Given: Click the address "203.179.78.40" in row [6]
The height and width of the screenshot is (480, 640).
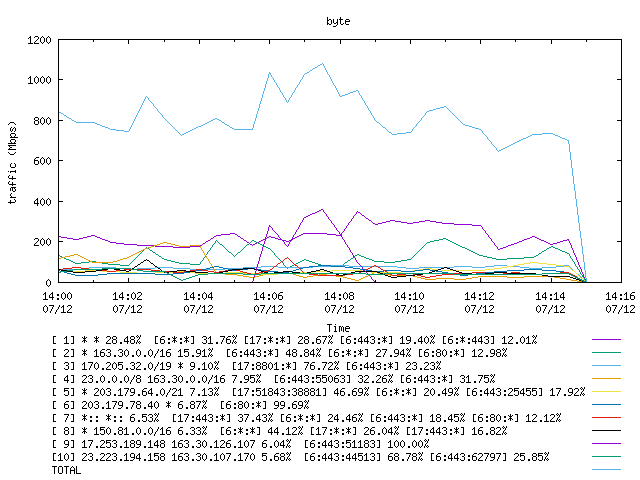Looking at the screenshot, I should coord(120,405).
